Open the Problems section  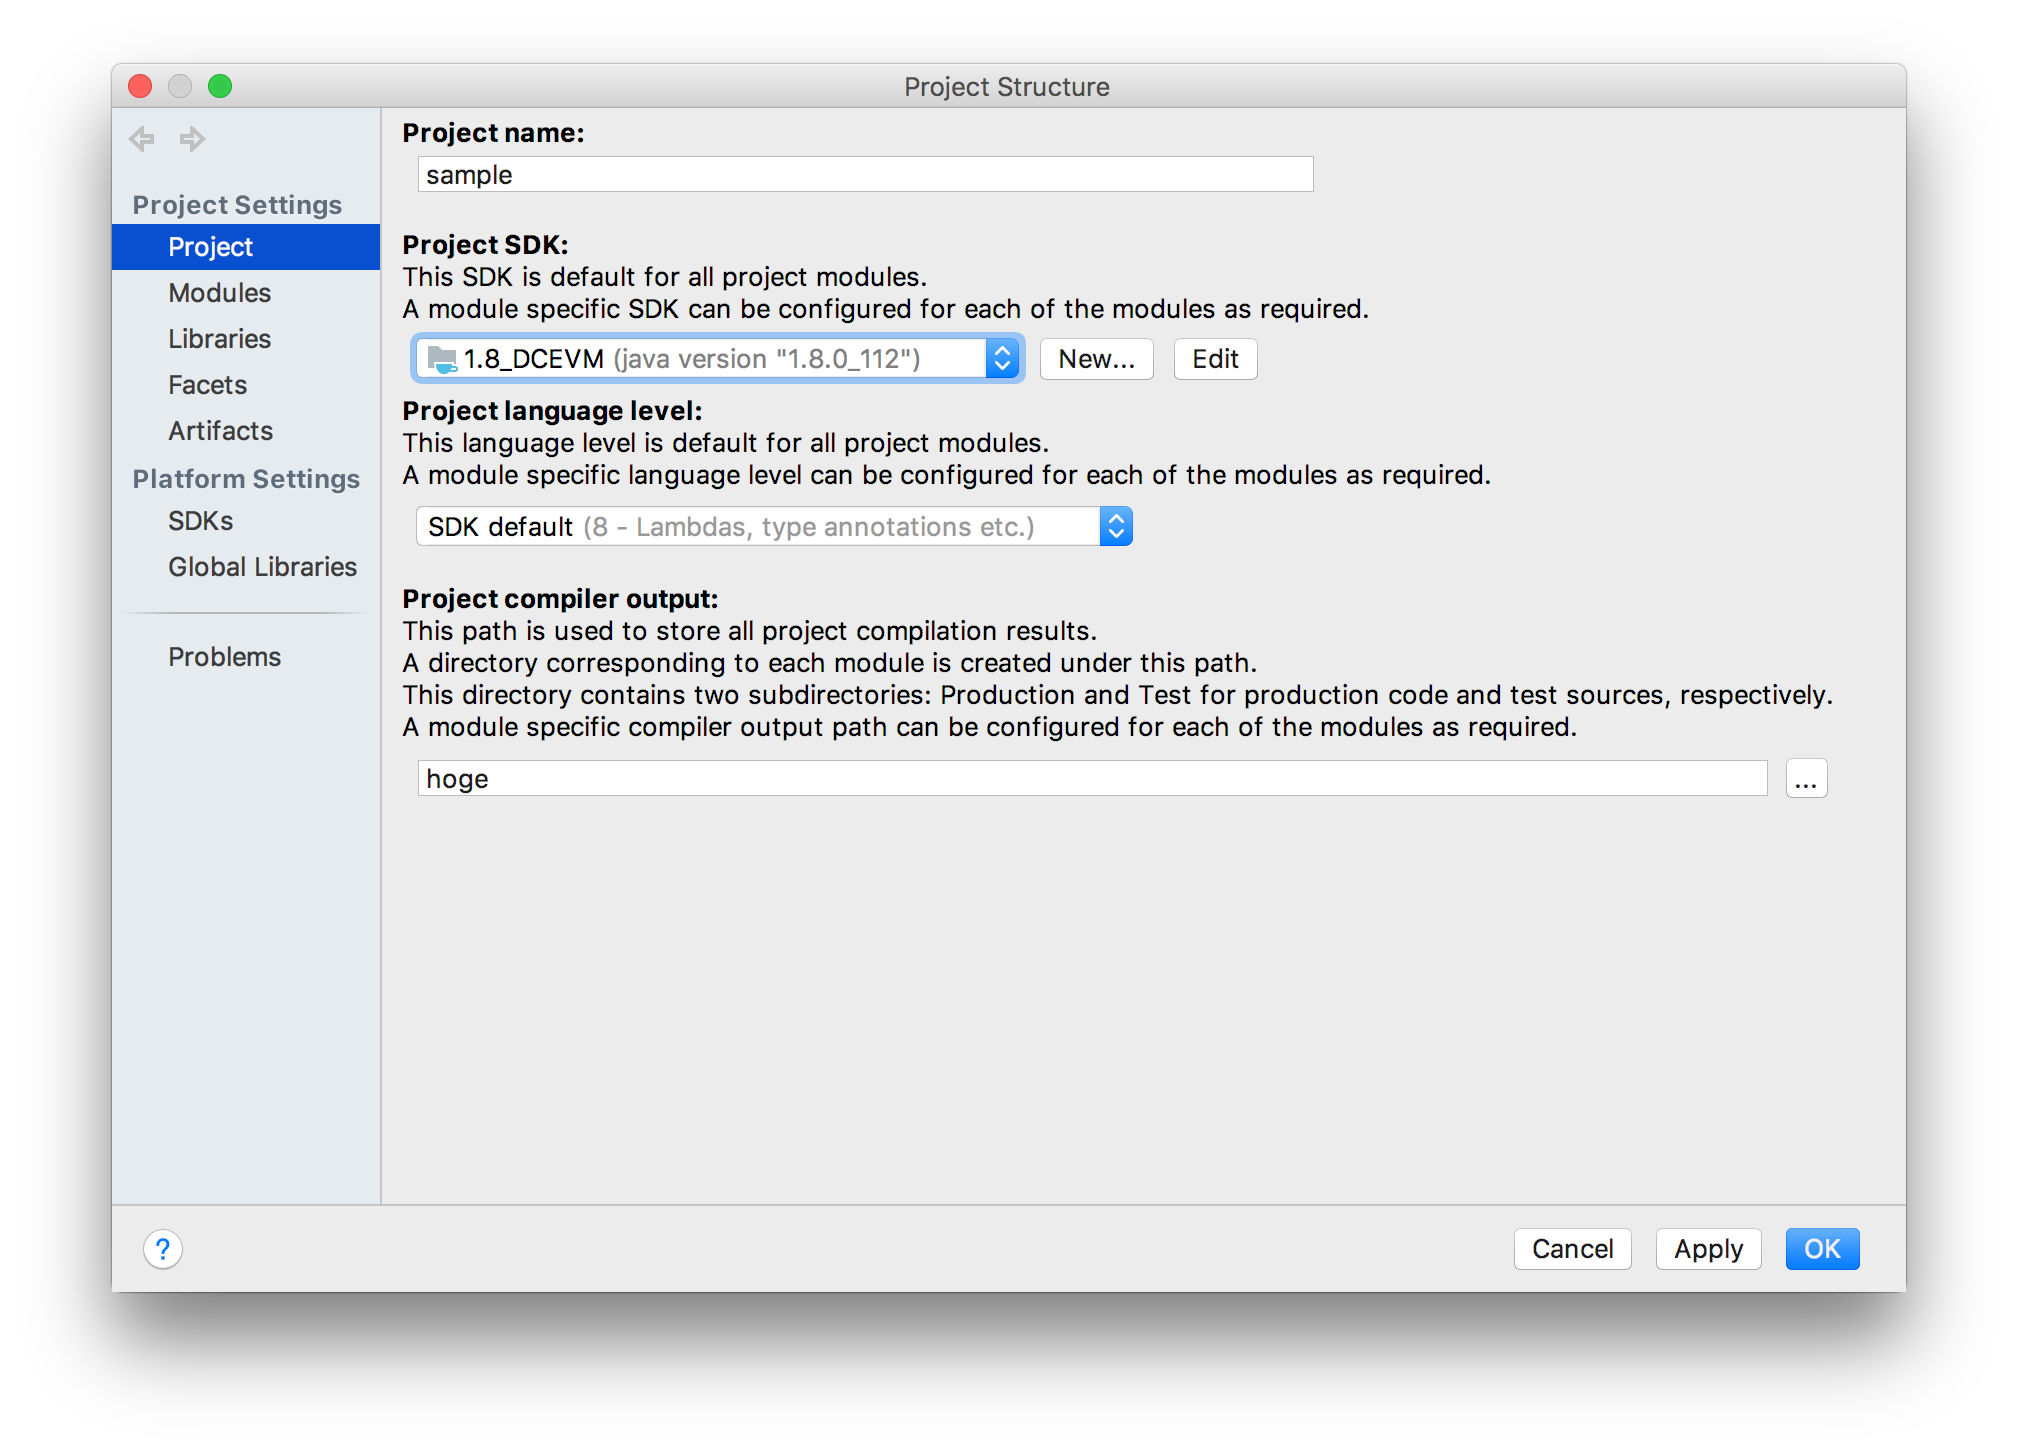pos(224,656)
